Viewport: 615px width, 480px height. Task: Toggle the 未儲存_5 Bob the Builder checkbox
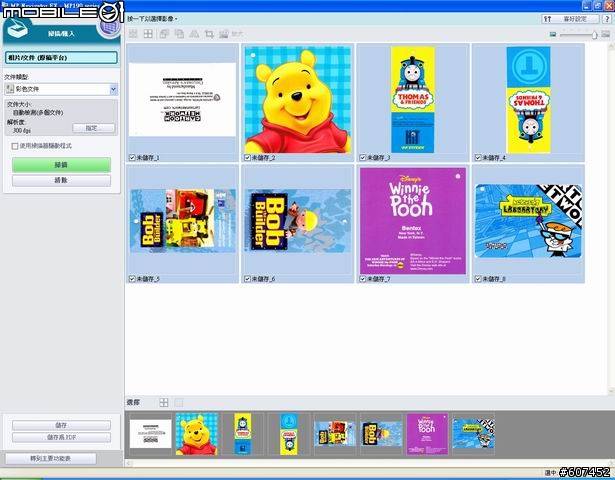coord(132,279)
